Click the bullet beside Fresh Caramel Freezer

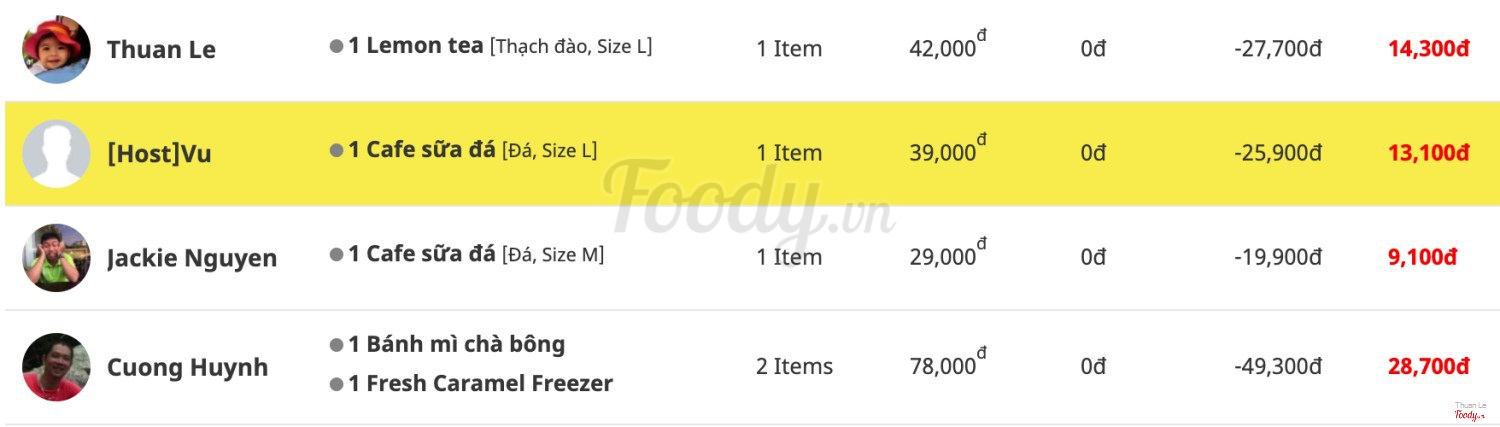click(x=337, y=384)
